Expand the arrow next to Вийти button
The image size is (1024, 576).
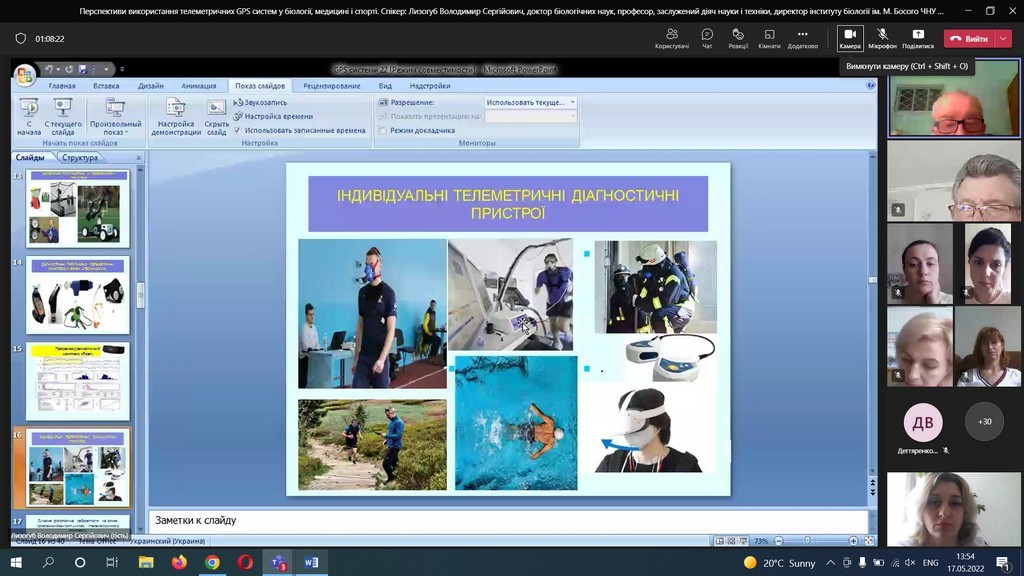point(1003,39)
